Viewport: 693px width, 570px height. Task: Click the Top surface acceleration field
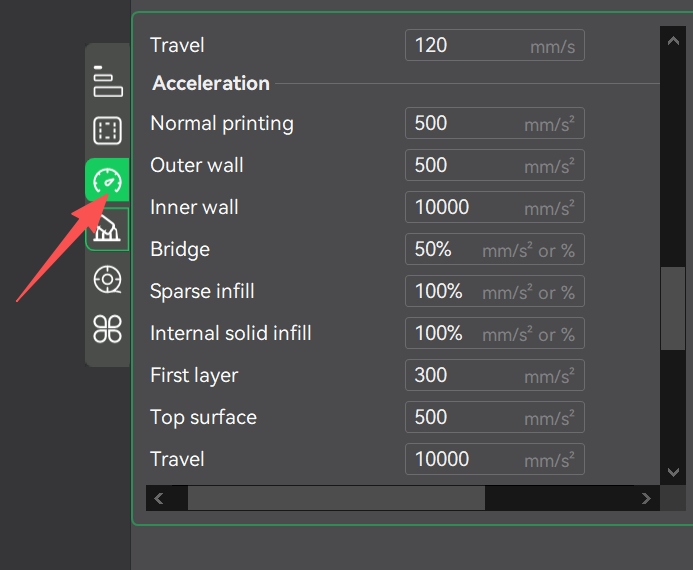[464, 418]
